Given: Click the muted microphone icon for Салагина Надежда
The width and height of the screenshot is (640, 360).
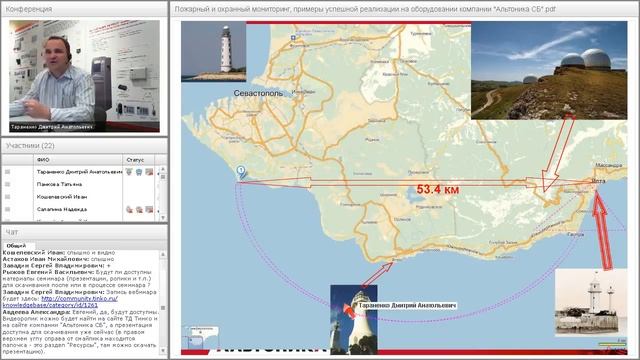Looking at the screenshot, I should (x=129, y=209).
